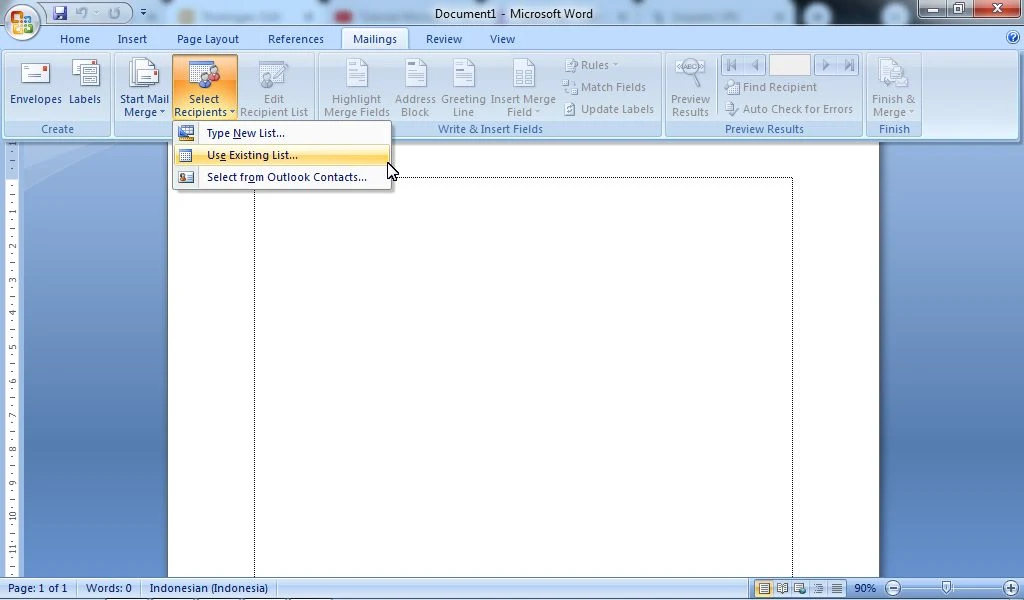
Task: Click Edit Recipient List
Action: [274, 87]
